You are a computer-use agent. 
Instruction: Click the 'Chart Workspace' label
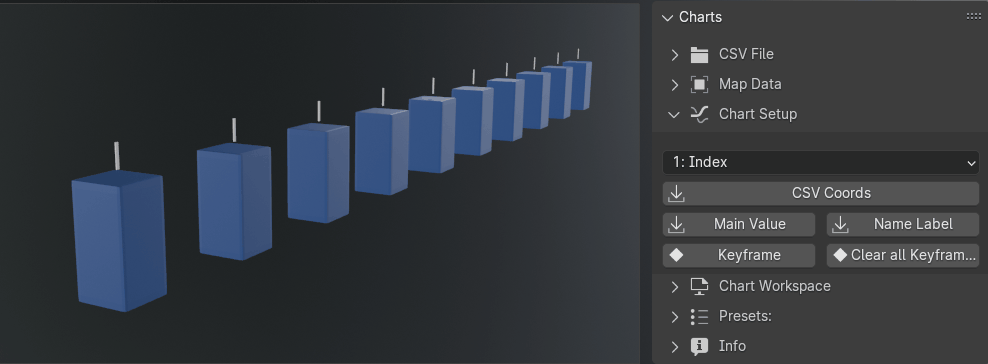[x=774, y=287]
